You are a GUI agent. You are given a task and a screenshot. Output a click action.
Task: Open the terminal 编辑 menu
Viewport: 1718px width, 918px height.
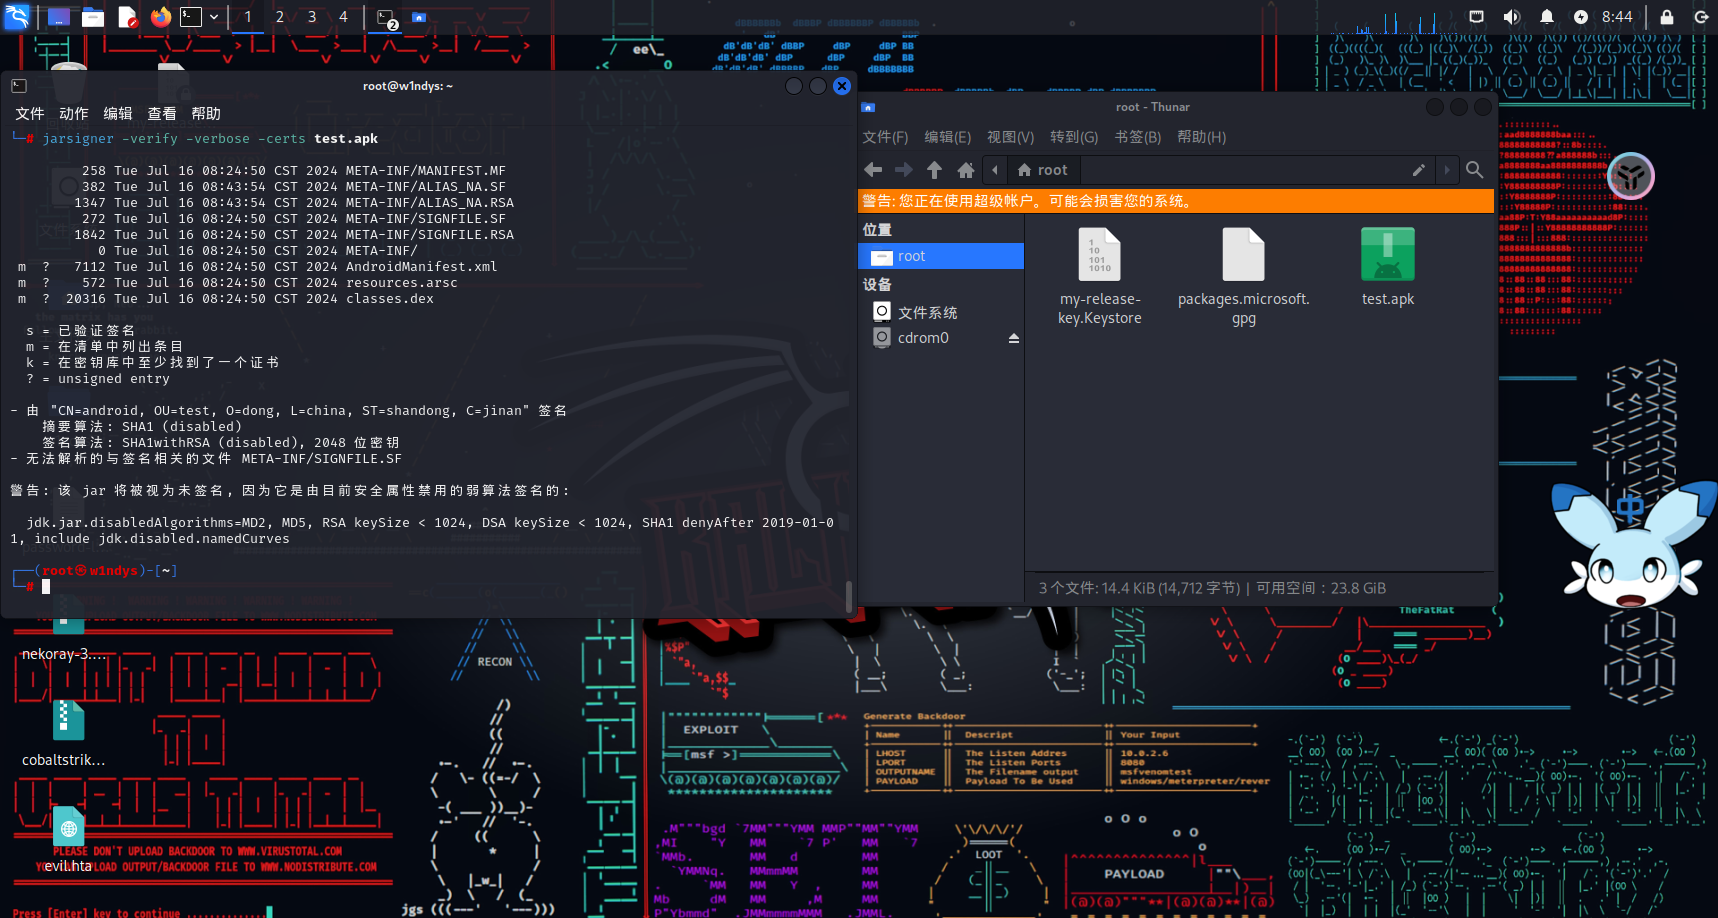click(x=117, y=114)
